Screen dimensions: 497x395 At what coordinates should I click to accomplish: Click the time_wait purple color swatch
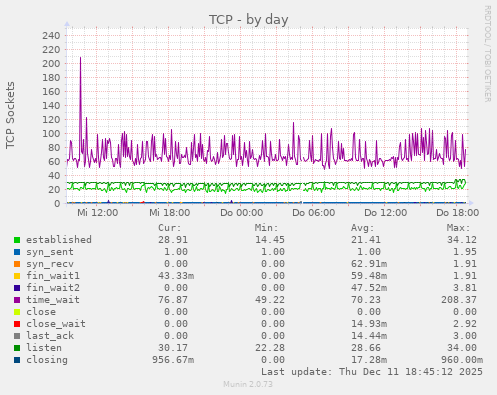pos(17,300)
